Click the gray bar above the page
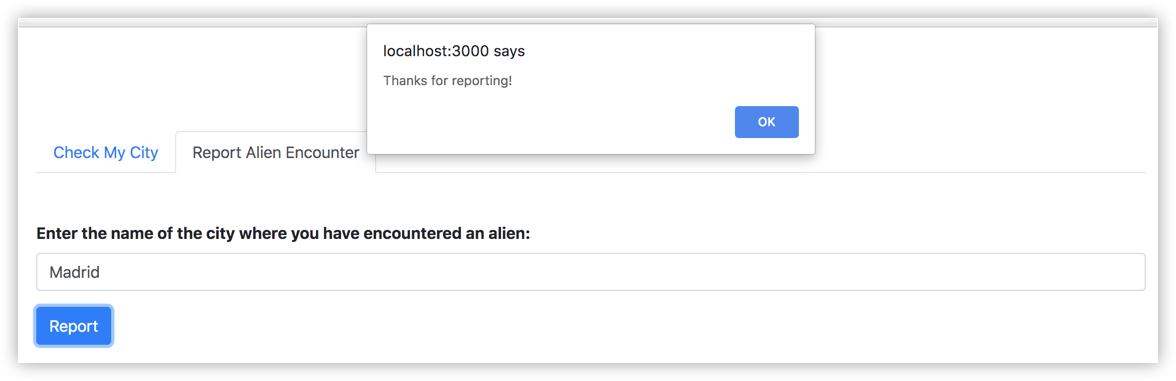 pos(194,24)
